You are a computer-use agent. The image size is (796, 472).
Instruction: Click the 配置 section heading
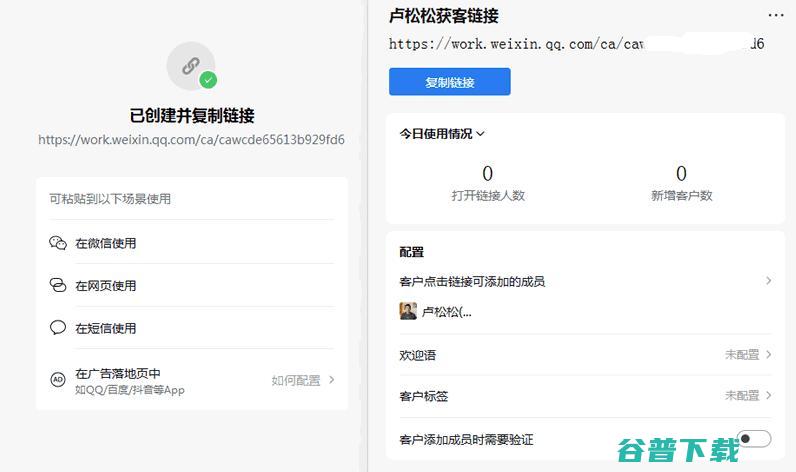coord(412,252)
